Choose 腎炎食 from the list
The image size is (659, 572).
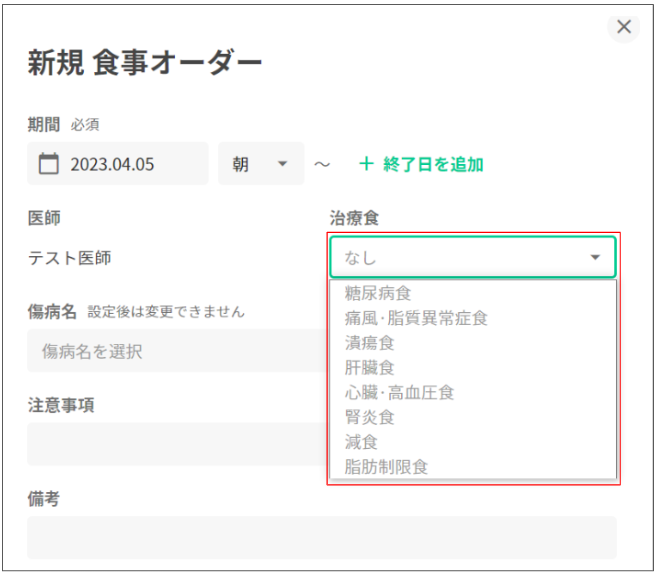pos(369,417)
